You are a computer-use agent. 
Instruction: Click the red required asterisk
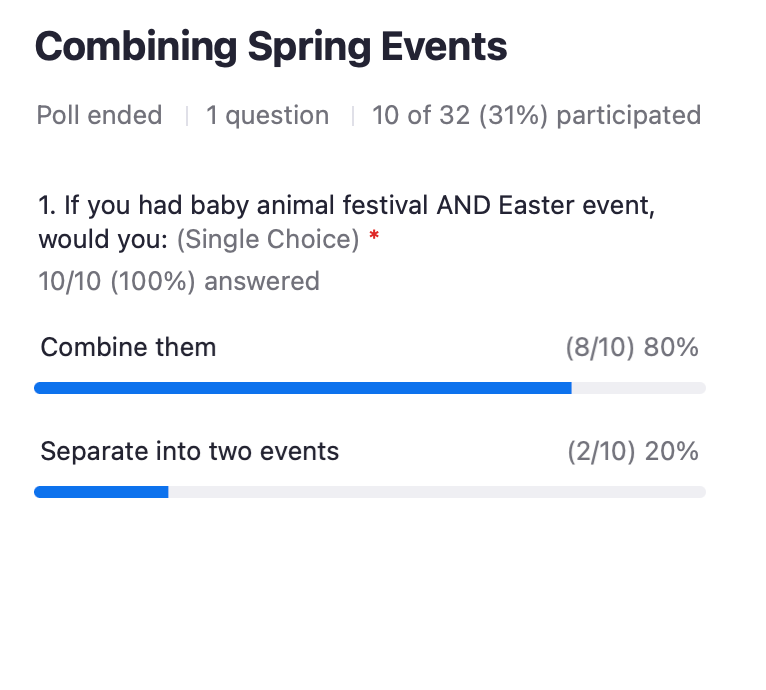point(374,240)
